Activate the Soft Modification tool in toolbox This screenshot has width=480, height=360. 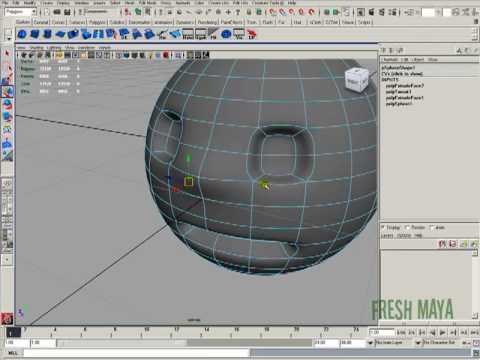[7, 144]
